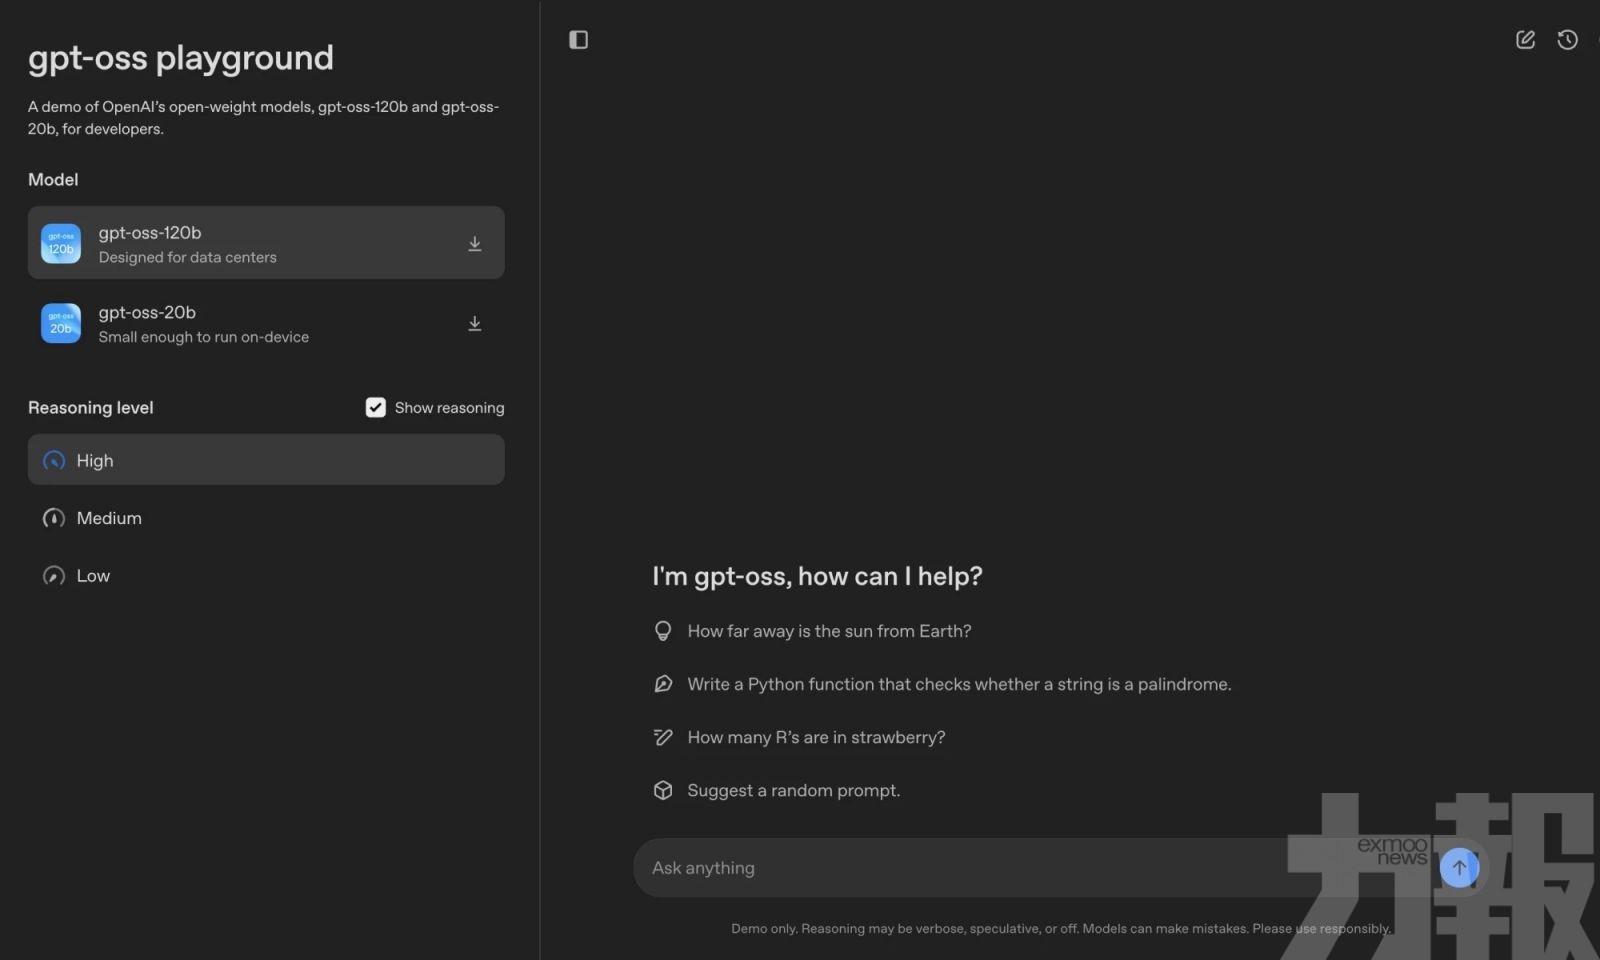Select Medium reasoning level
Screen dimensions: 1600x960
pos(266,518)
